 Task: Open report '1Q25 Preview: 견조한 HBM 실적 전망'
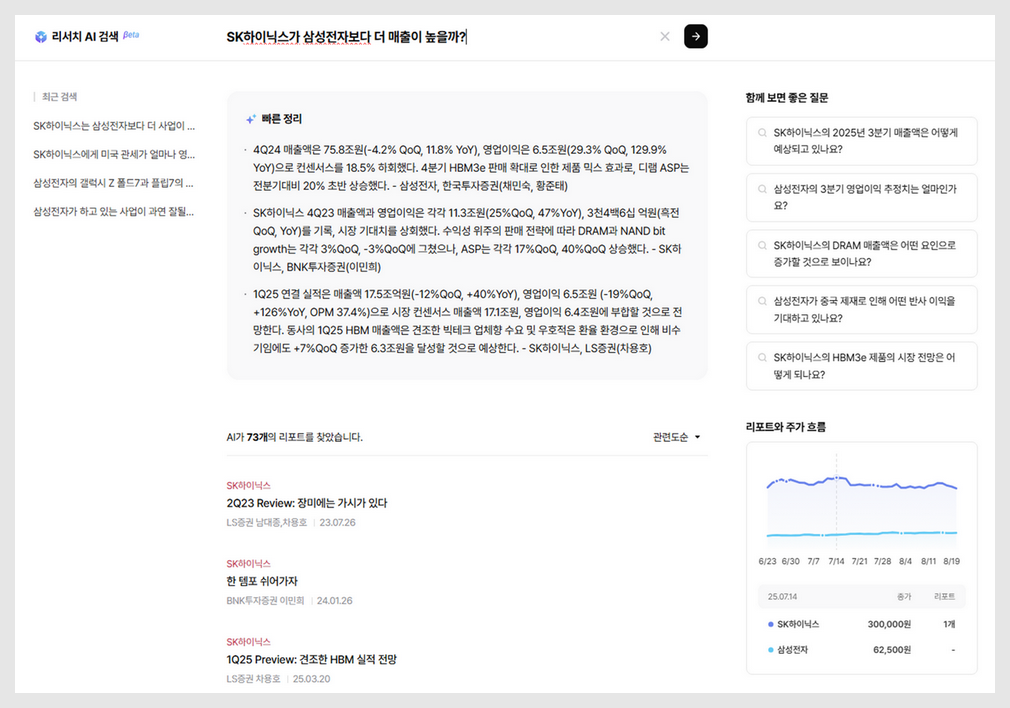coord(311,660)
